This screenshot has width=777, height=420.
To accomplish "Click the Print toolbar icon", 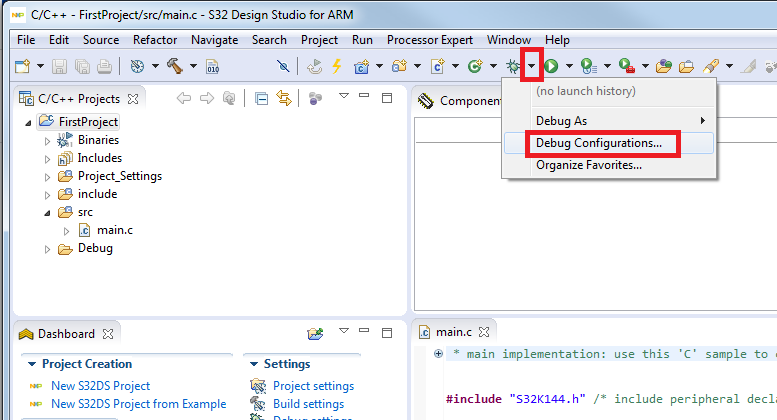I will coord(104,66).
